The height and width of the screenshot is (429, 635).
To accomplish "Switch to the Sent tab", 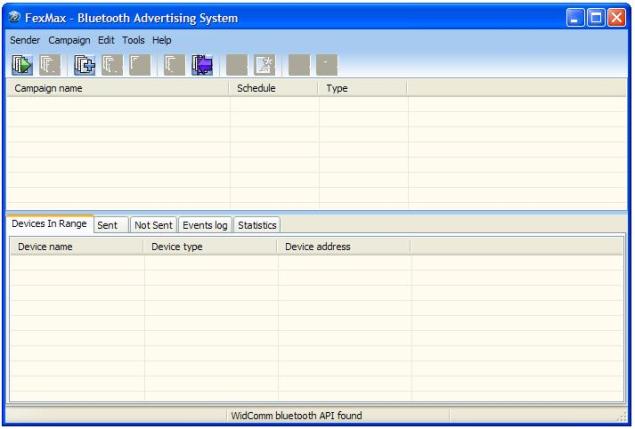I will tap(111, 225).
